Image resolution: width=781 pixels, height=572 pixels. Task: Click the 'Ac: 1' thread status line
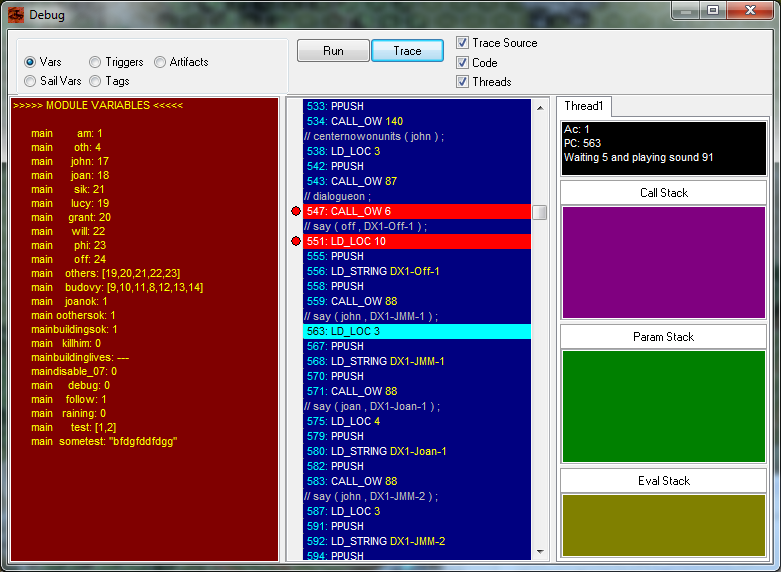[576, 129]
